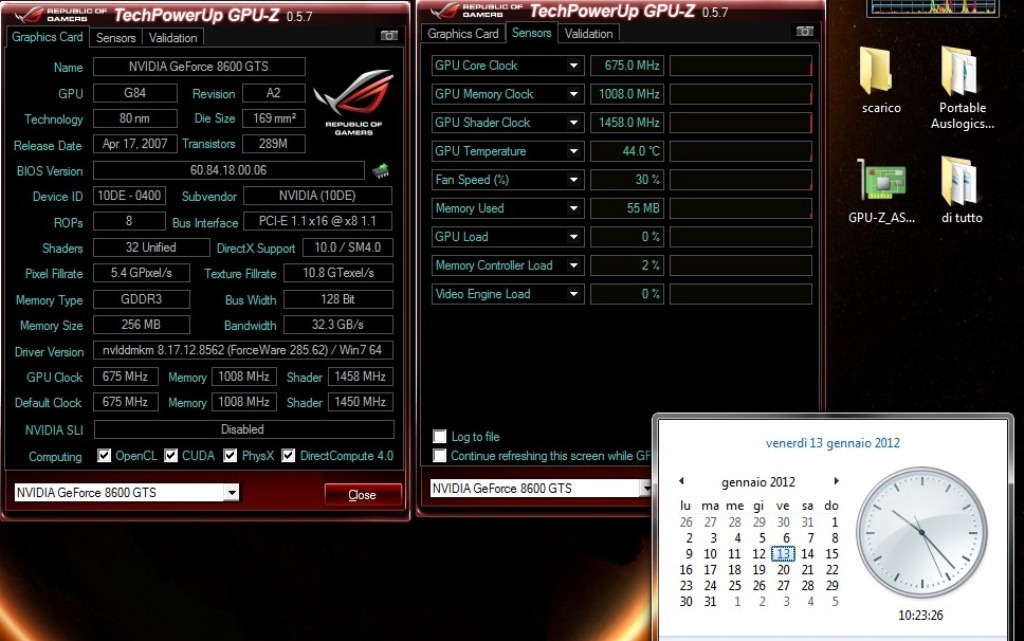This screenshot has width=1024, height=641.
Task: Open the GPU Load sensor dropdown
Action: tap(573, 237)
